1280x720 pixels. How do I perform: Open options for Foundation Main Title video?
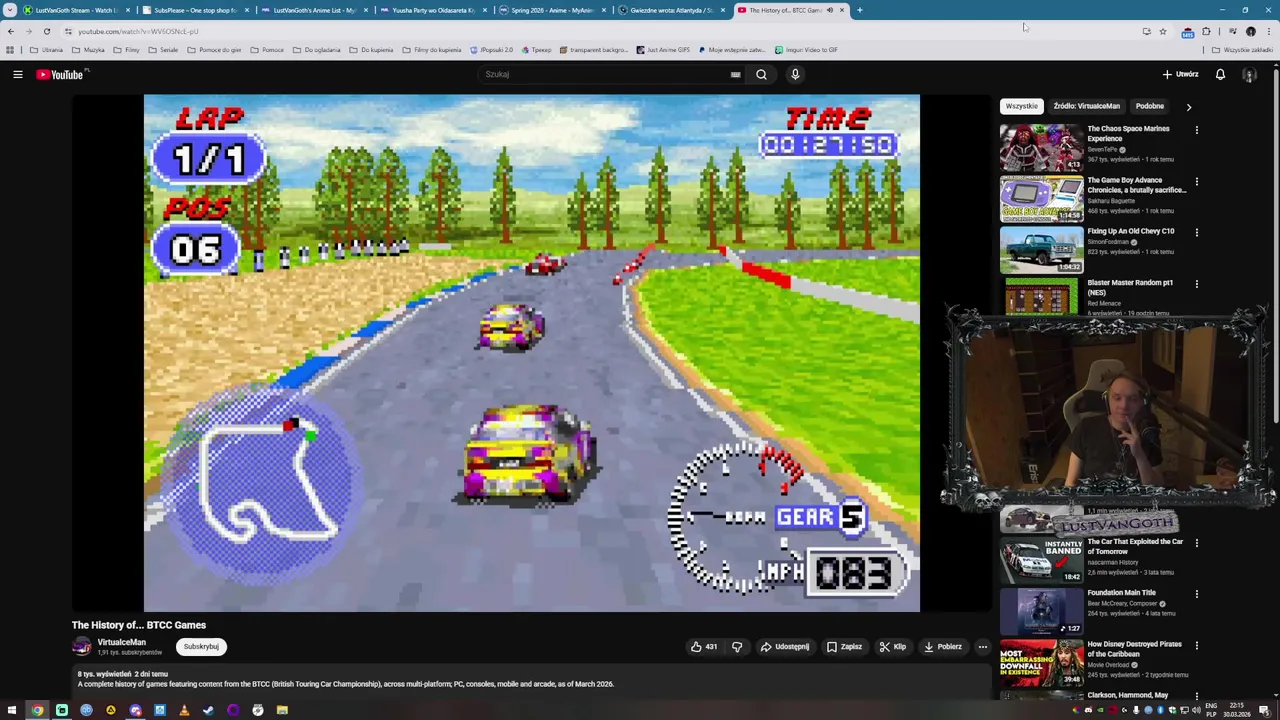point(1196,594)
